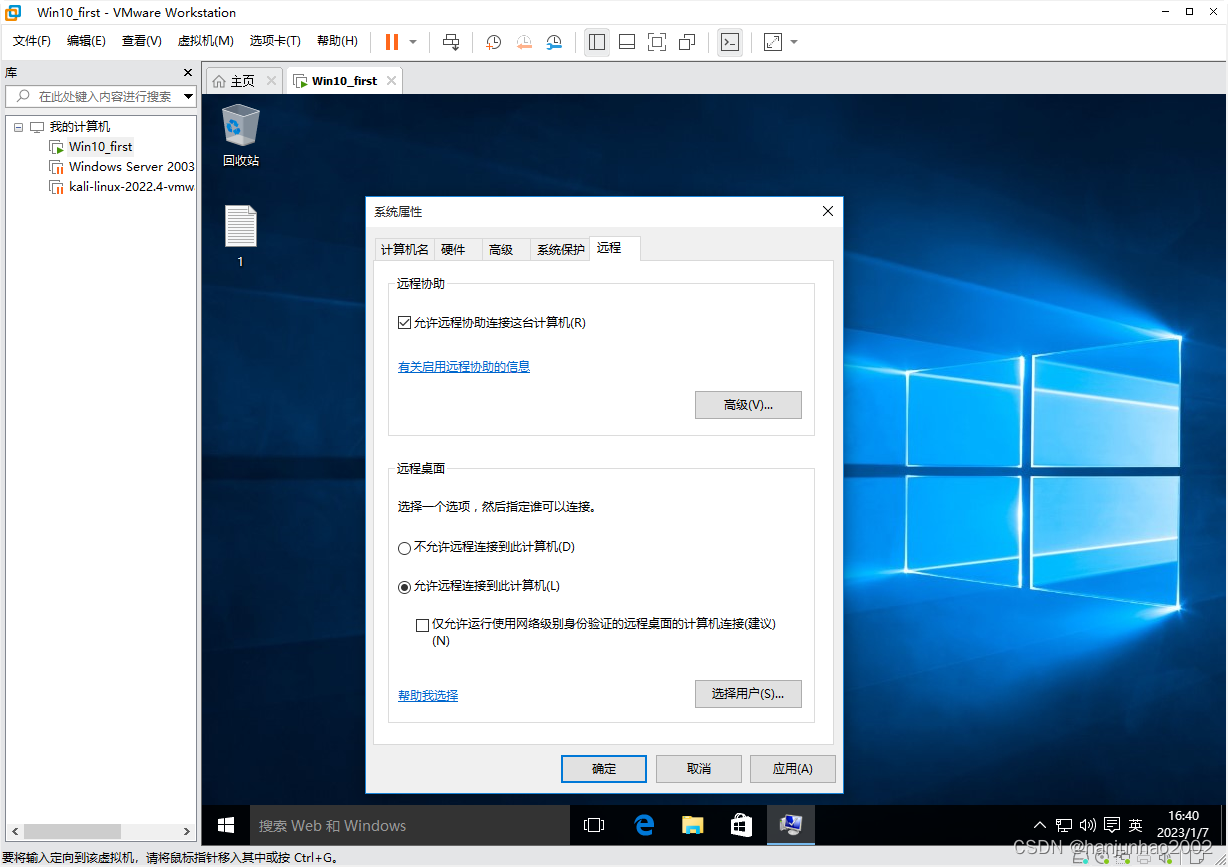The width and height of the screenshot is (1228, 867).
Task: Open the library search dropdown arrow
Action: pyautogui.click(x=188, y=97)
